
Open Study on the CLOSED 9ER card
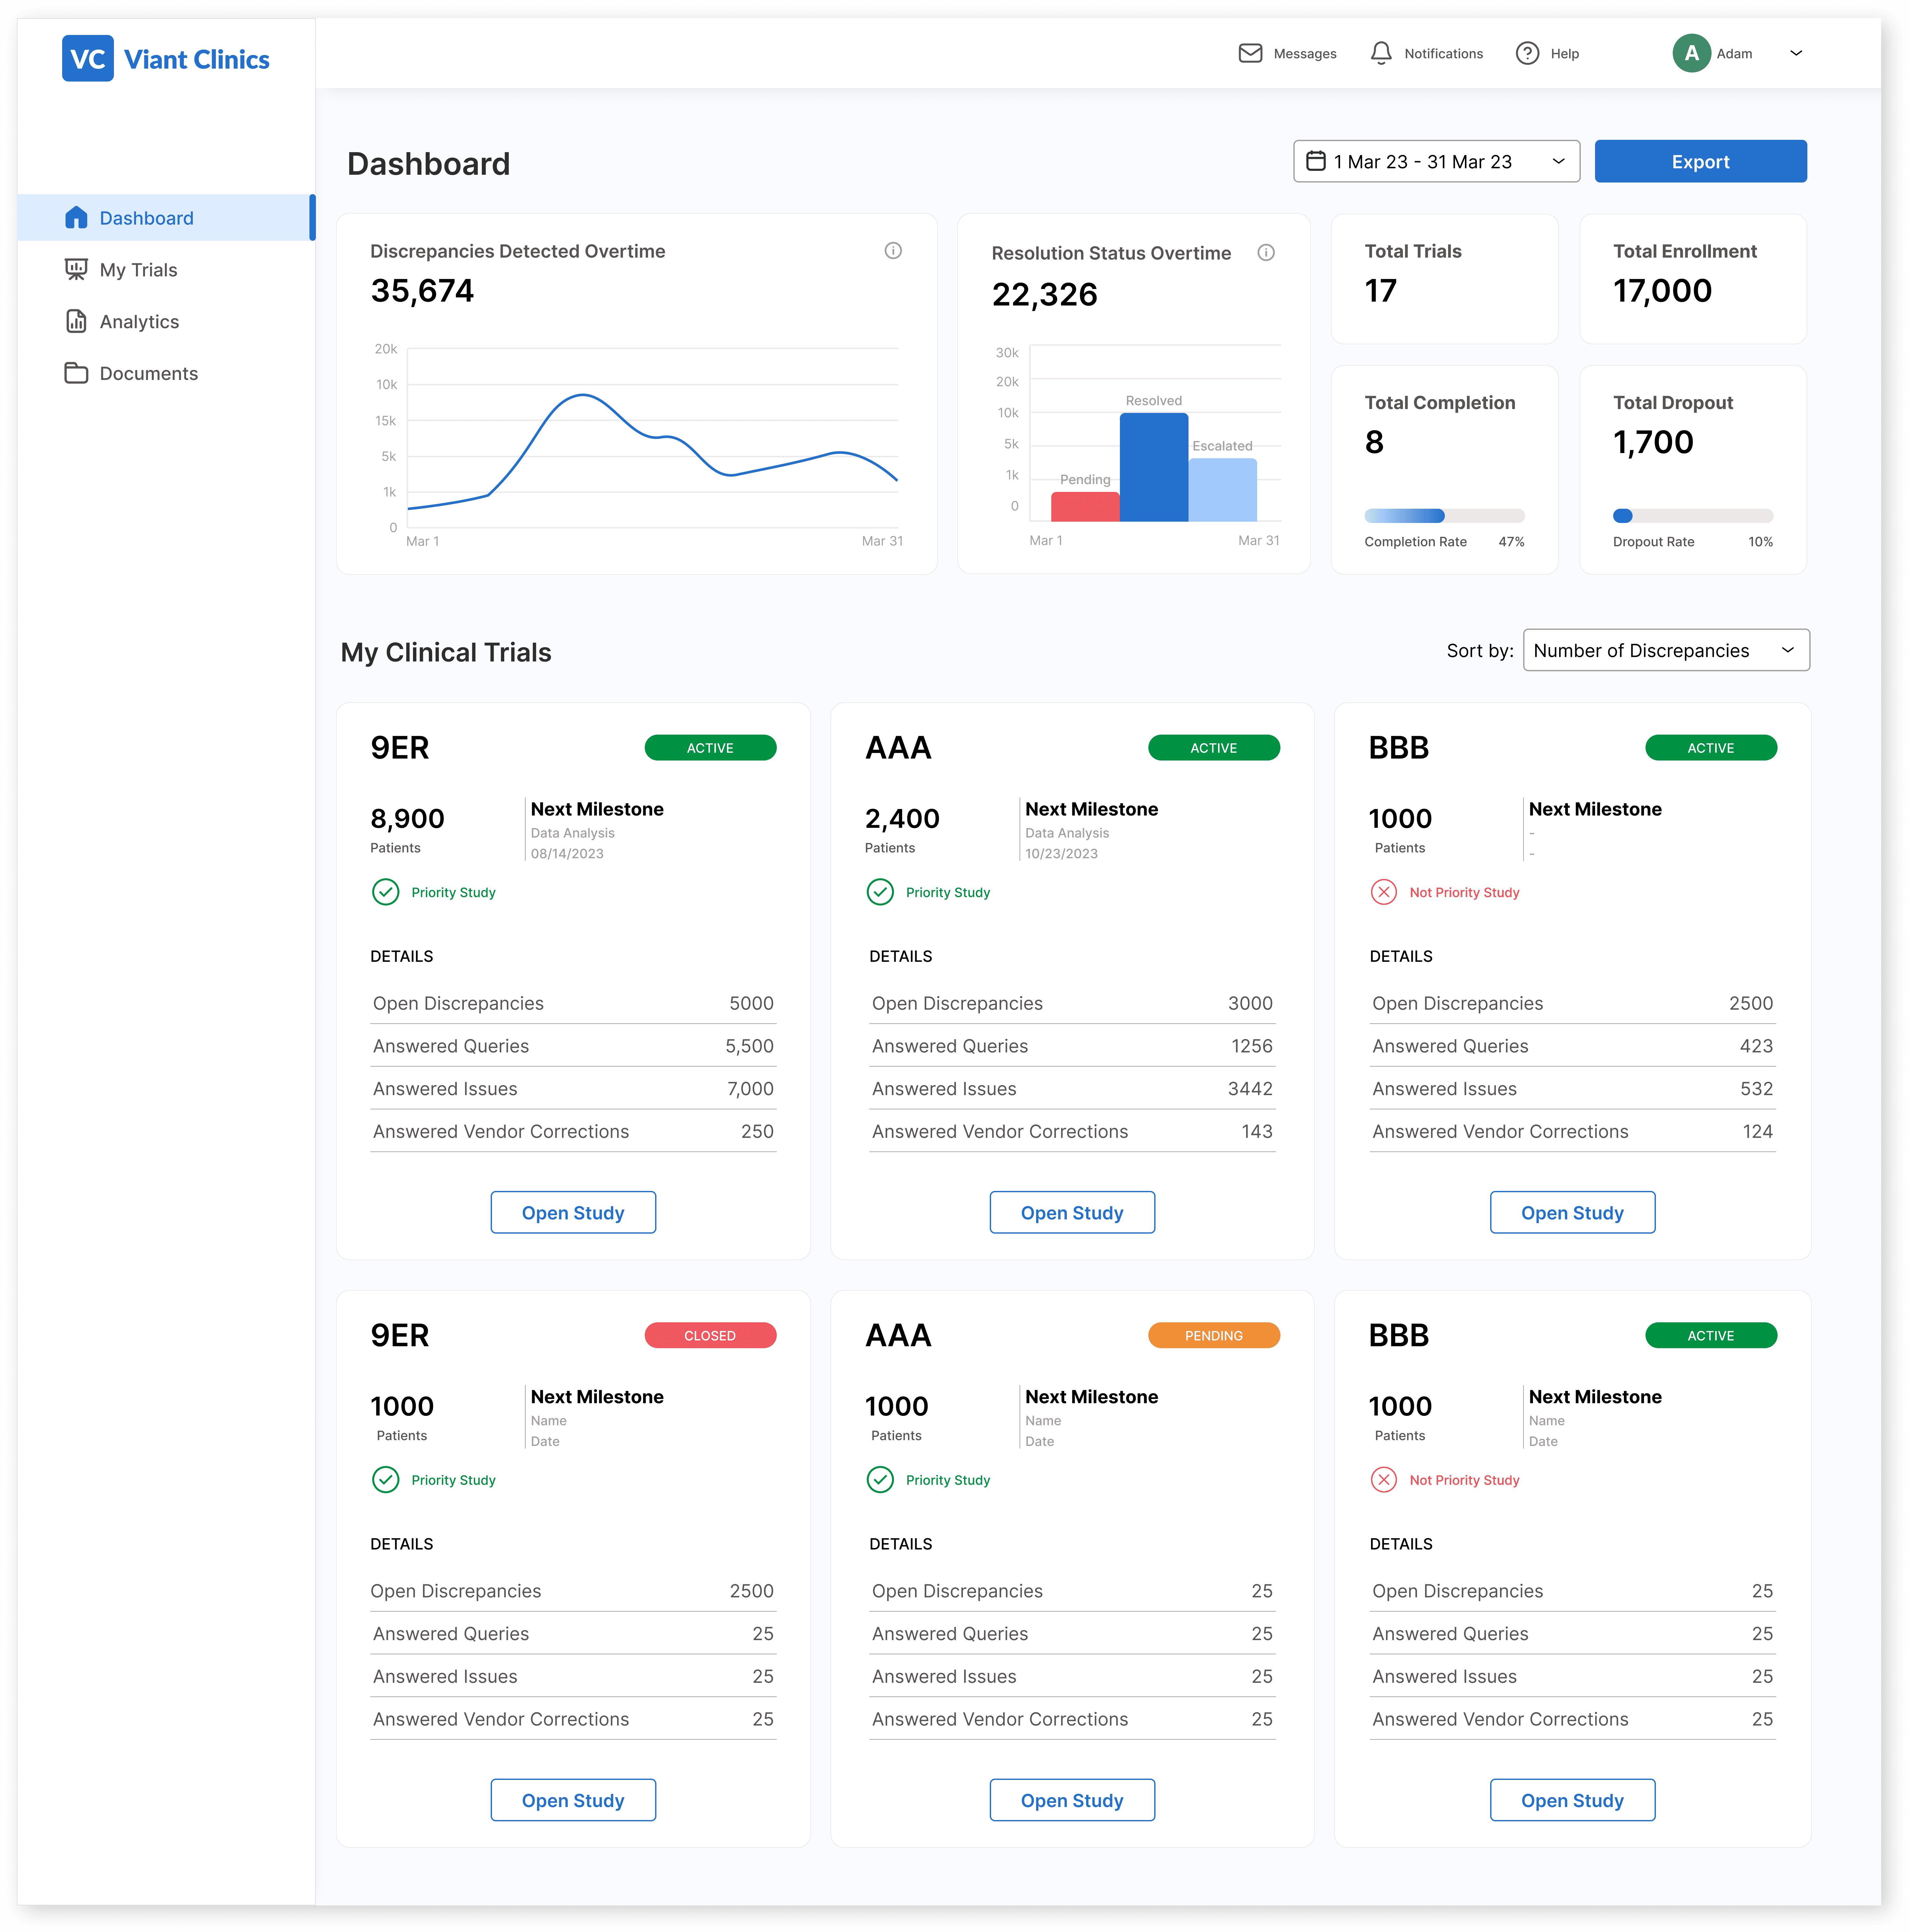(573, 1800)
